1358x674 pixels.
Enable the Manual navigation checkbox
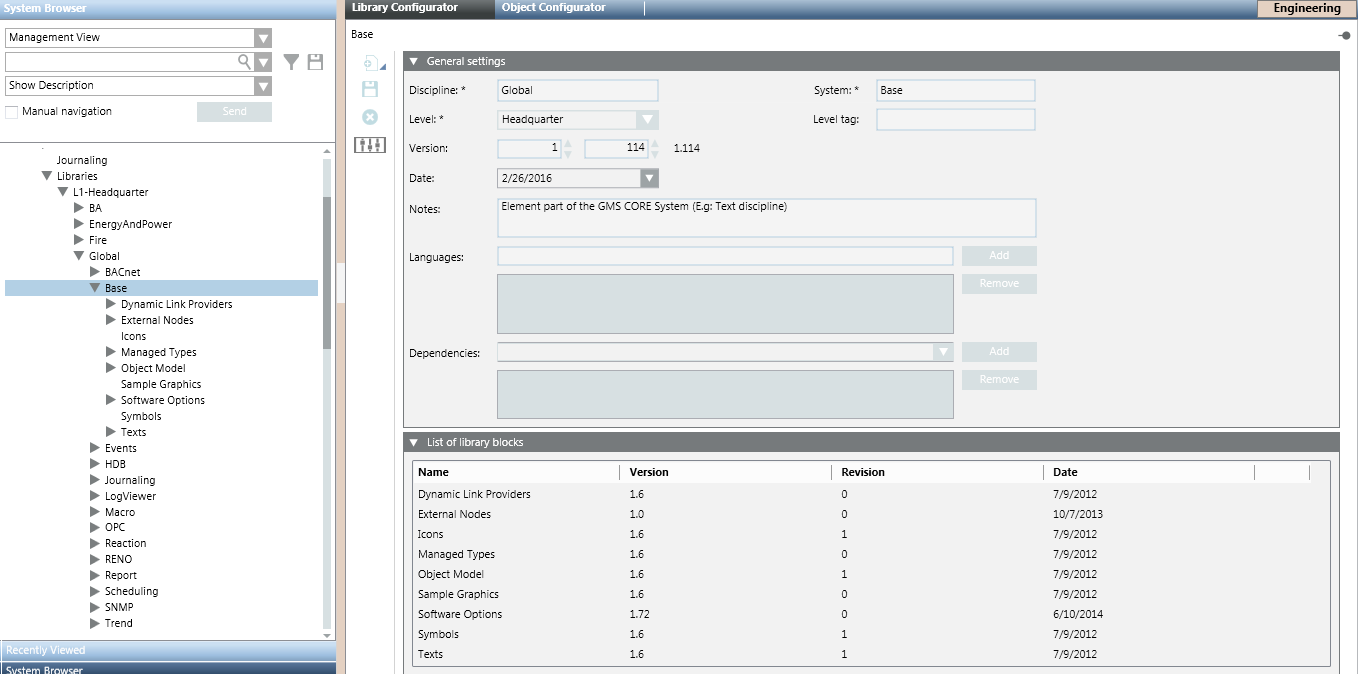pos(12,112)
